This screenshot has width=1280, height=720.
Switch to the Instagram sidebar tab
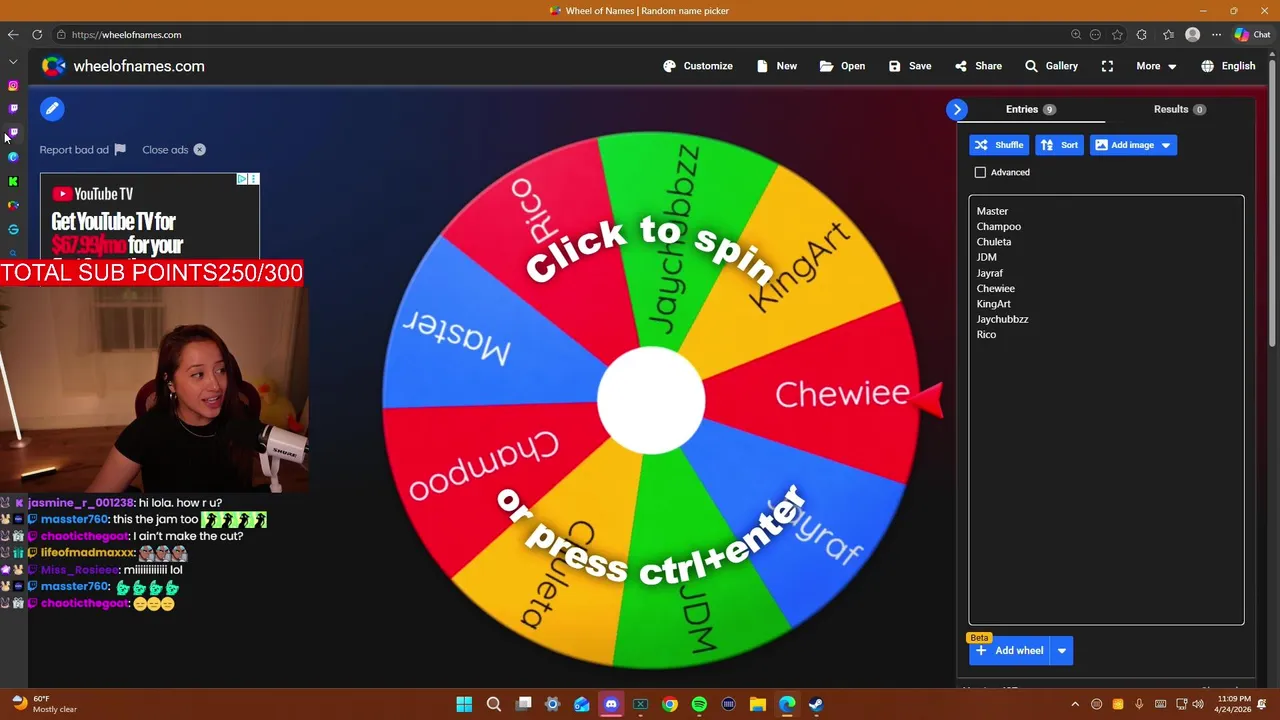13,86
